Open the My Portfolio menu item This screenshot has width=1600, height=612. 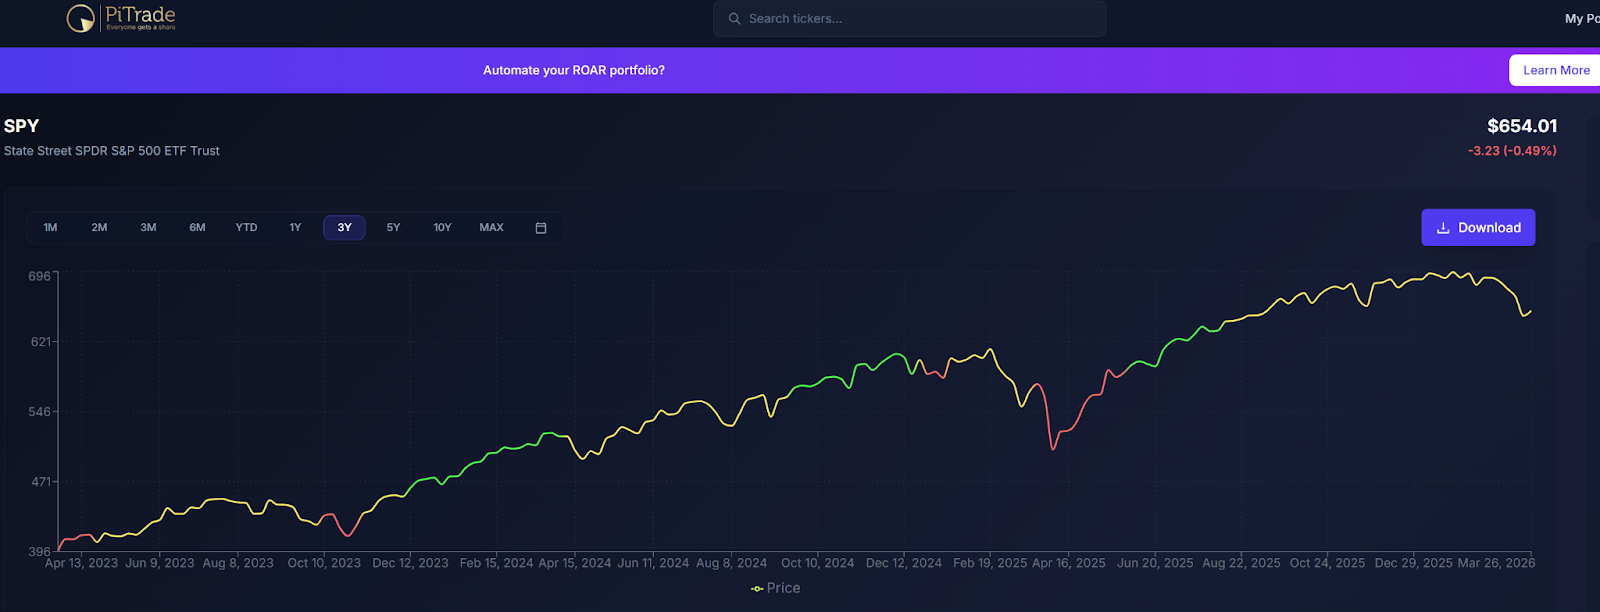tap(1582, 19)
